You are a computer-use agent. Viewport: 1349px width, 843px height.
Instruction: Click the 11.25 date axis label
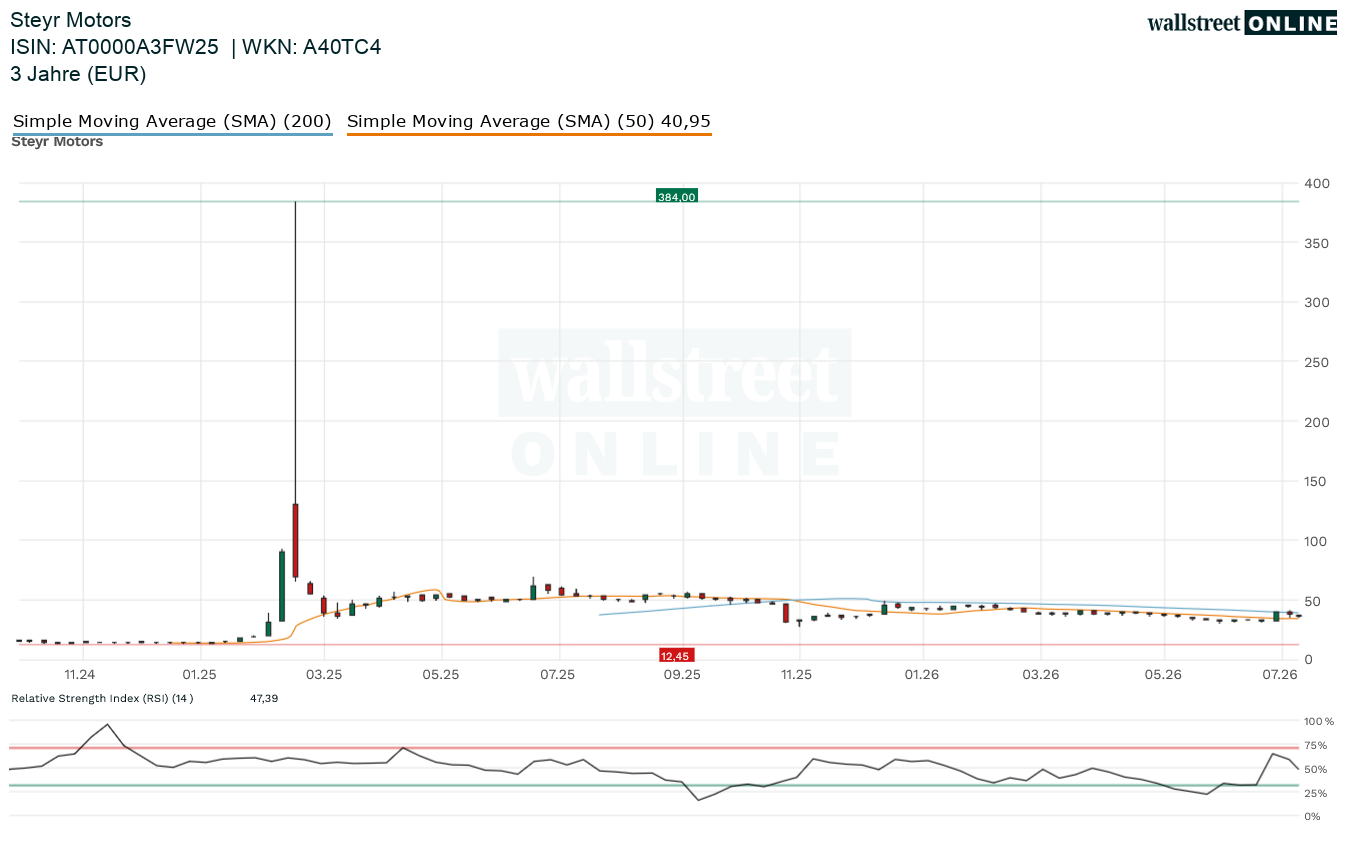(x=797, y=675)
